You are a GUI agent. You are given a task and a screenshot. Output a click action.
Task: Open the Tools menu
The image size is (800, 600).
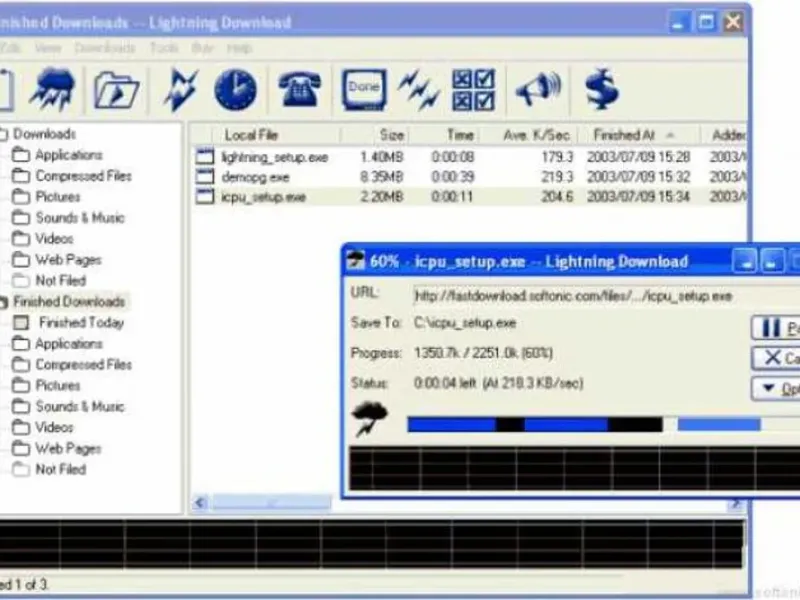click(x=164, y=48)
